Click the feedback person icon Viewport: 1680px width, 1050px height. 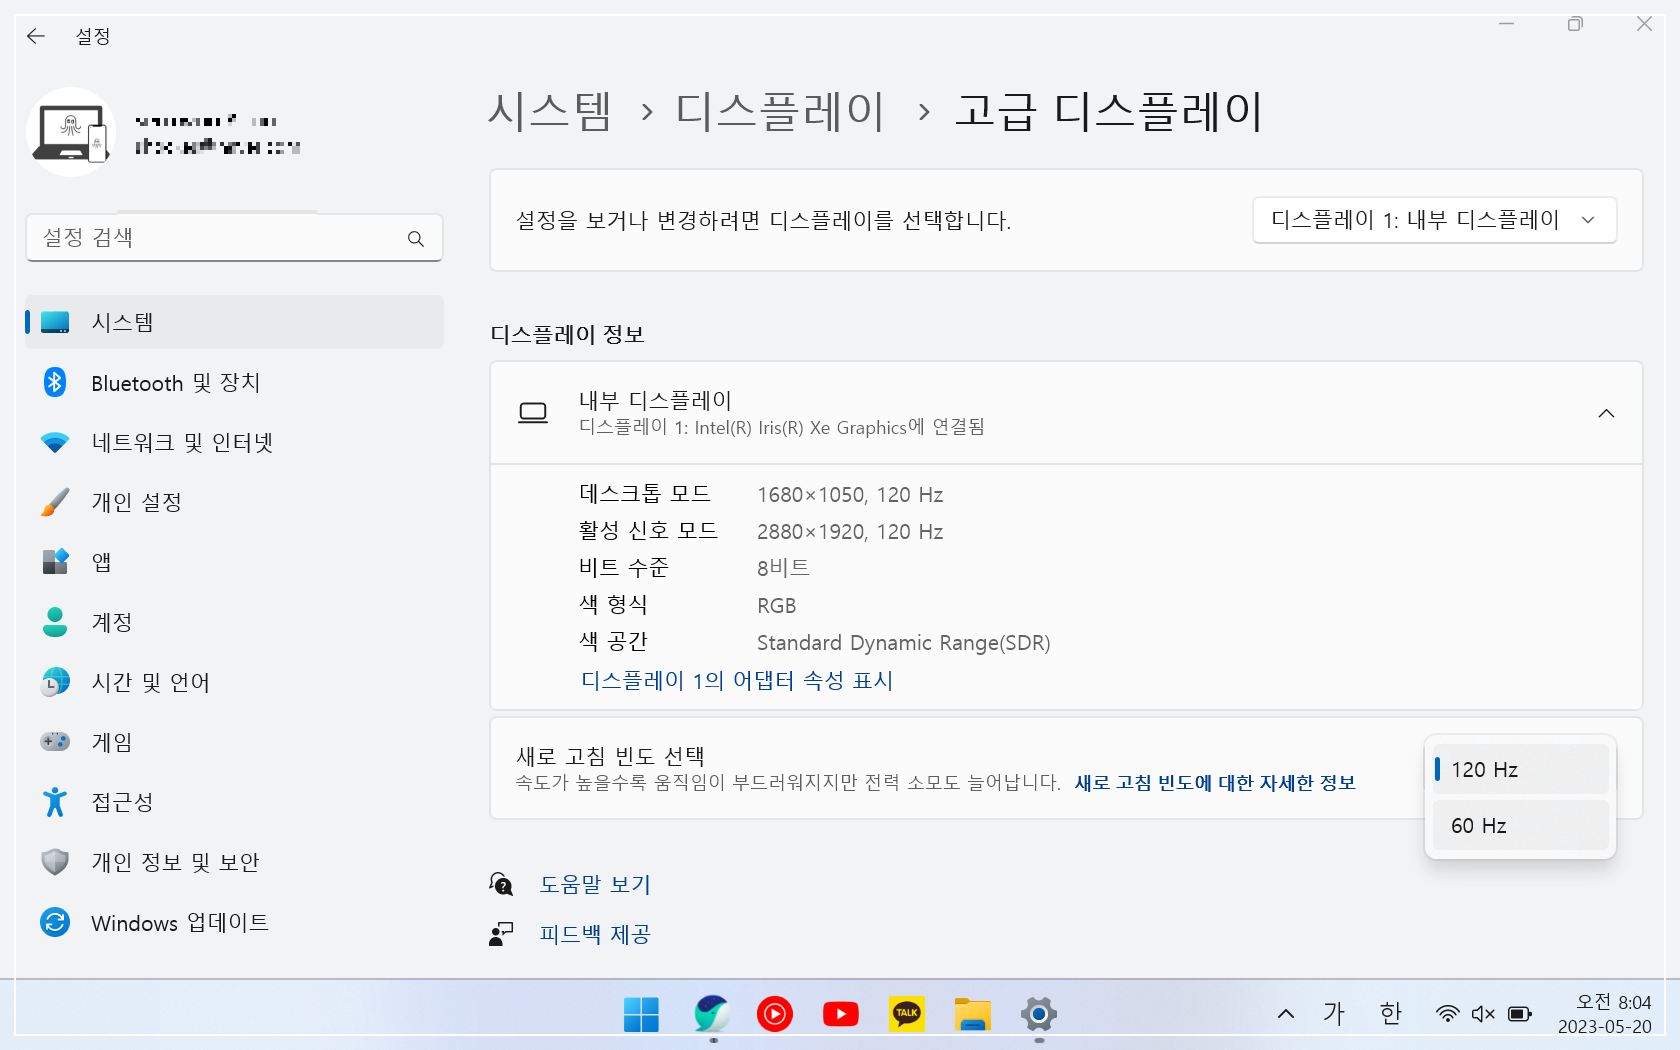501,934
